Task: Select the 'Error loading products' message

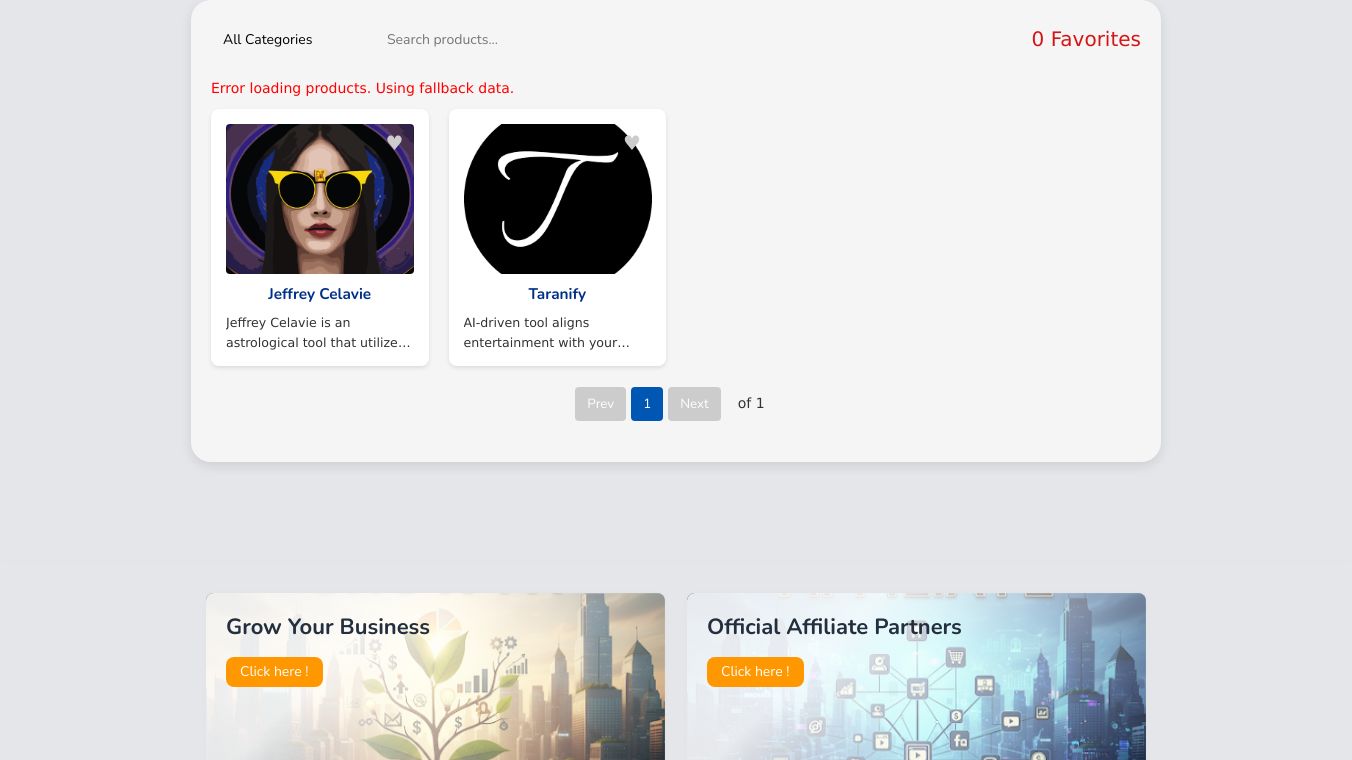Action: tap(362, 88)
